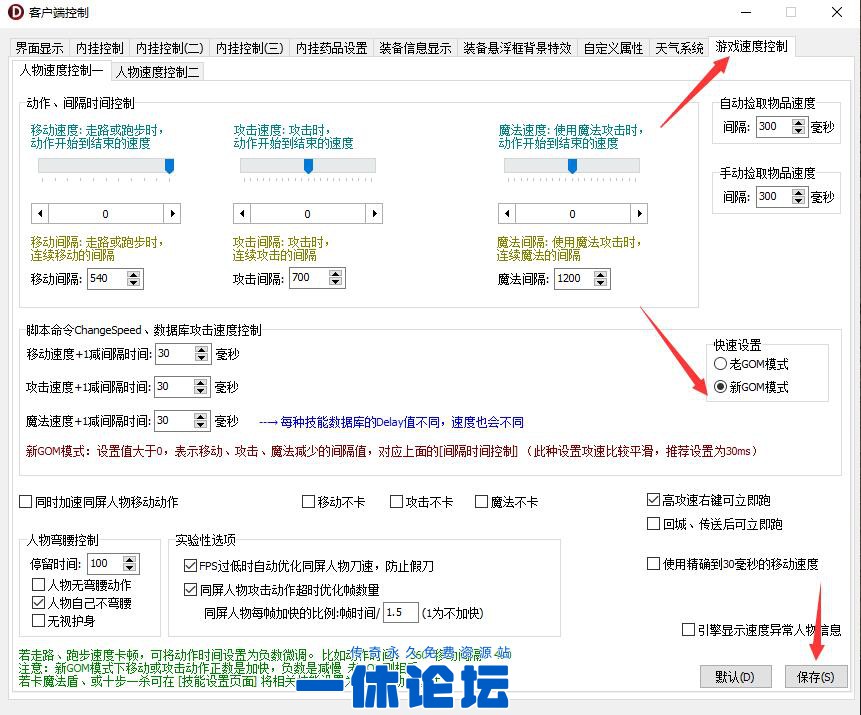Click the 默认(D) button

tap(735, 677)
